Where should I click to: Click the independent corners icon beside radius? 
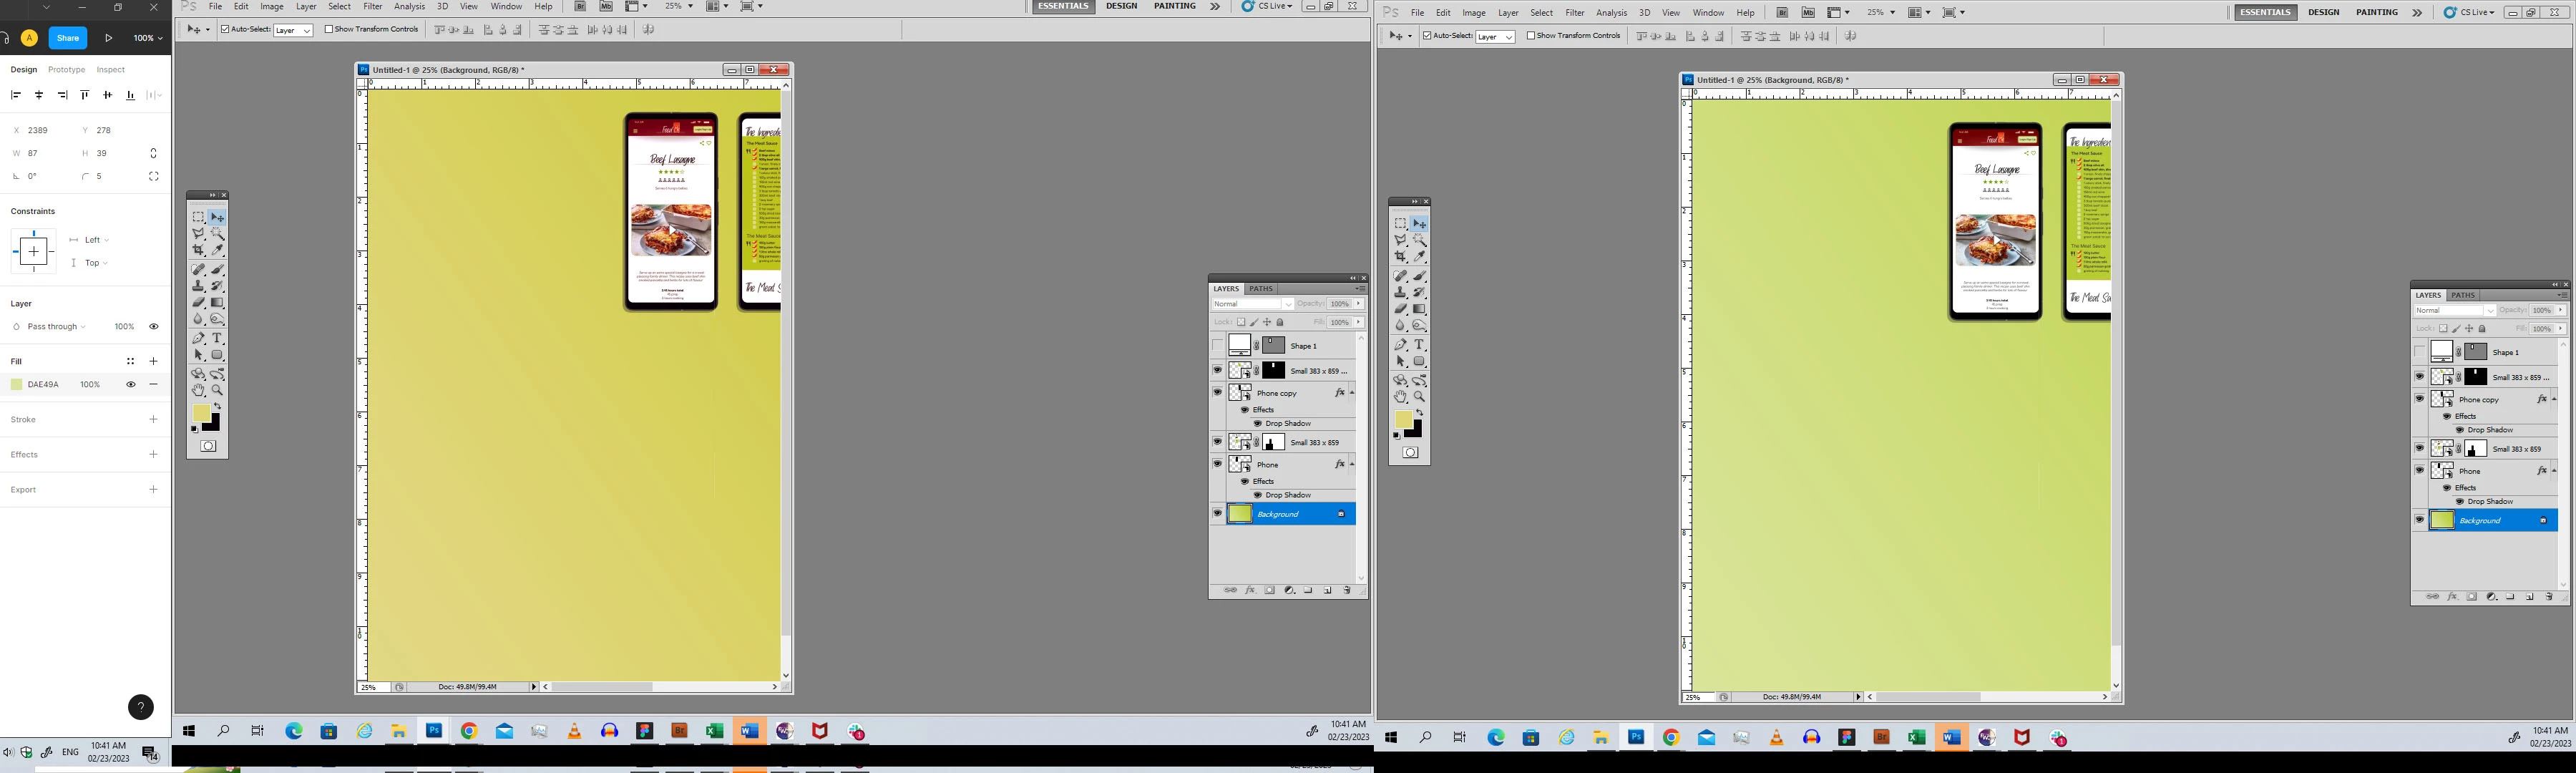153,176
